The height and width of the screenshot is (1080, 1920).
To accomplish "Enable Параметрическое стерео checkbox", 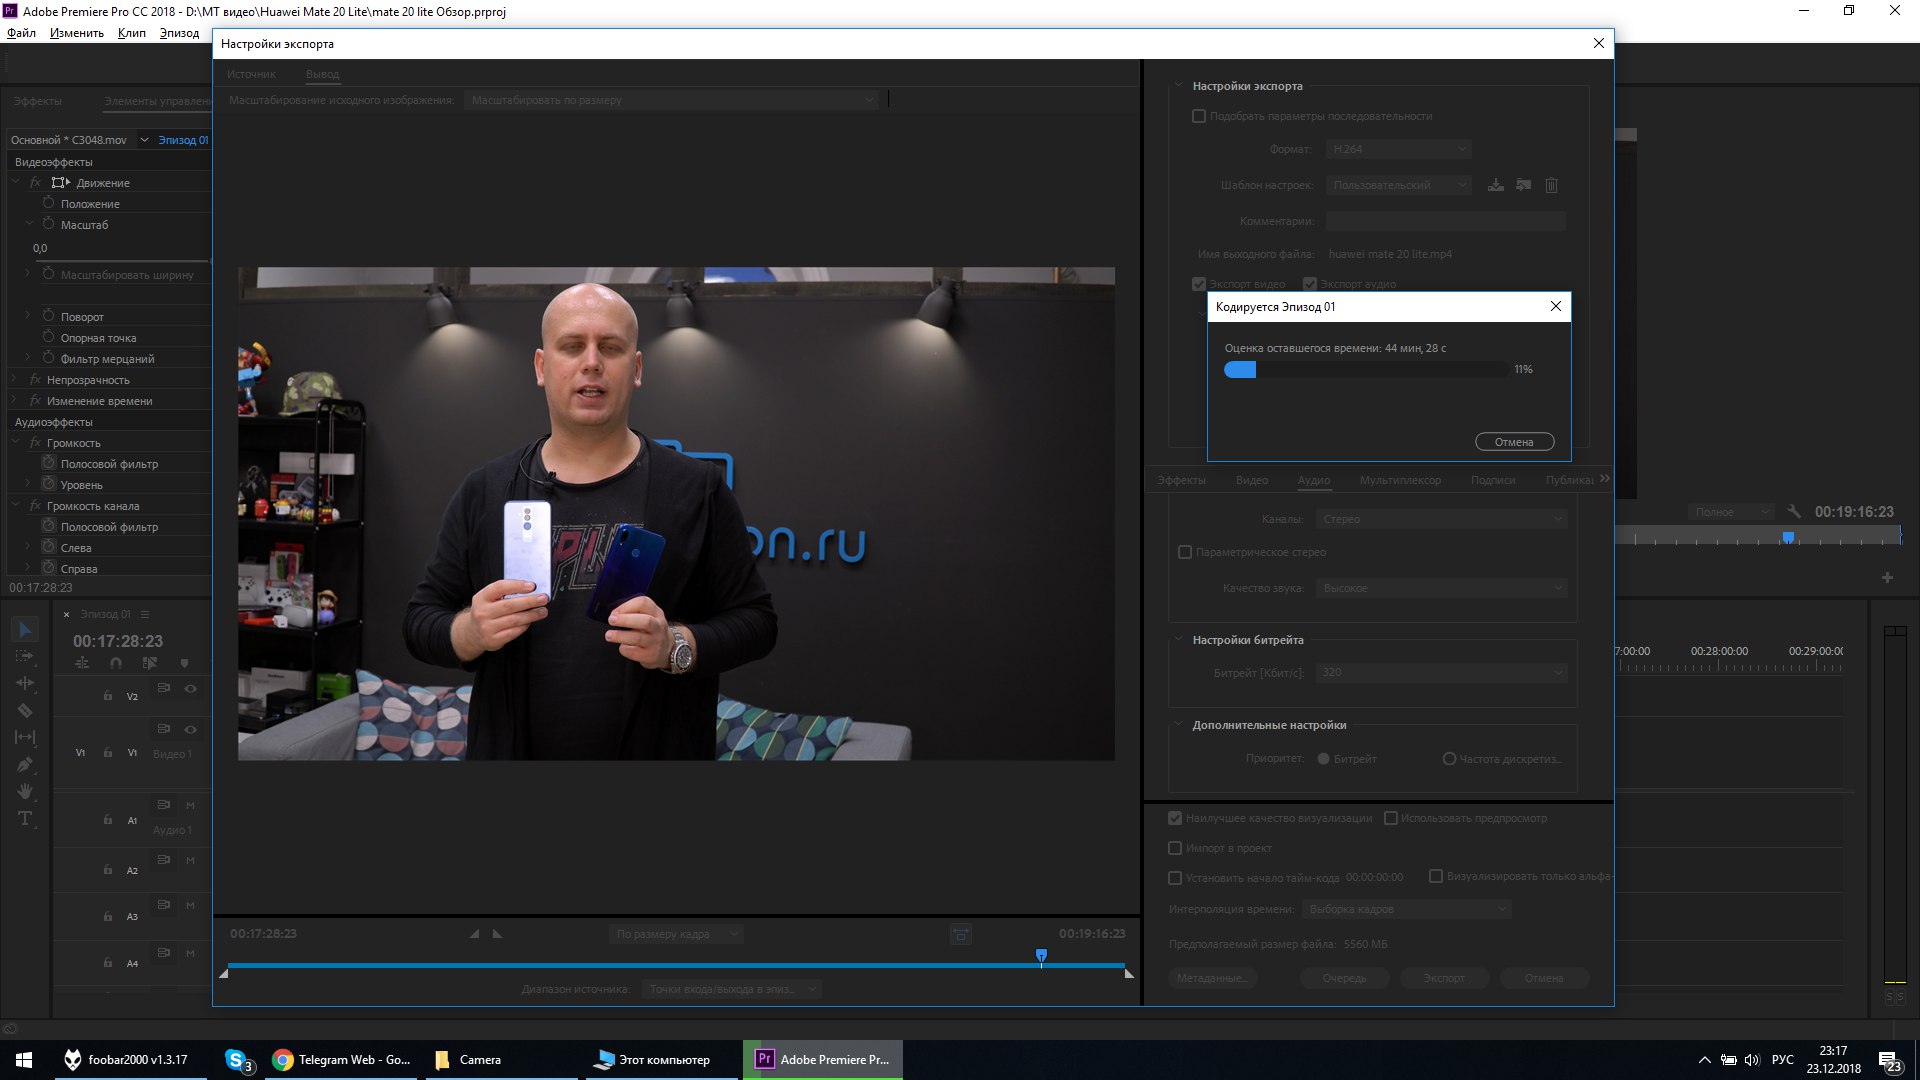I will click(x=1185, y=552).
